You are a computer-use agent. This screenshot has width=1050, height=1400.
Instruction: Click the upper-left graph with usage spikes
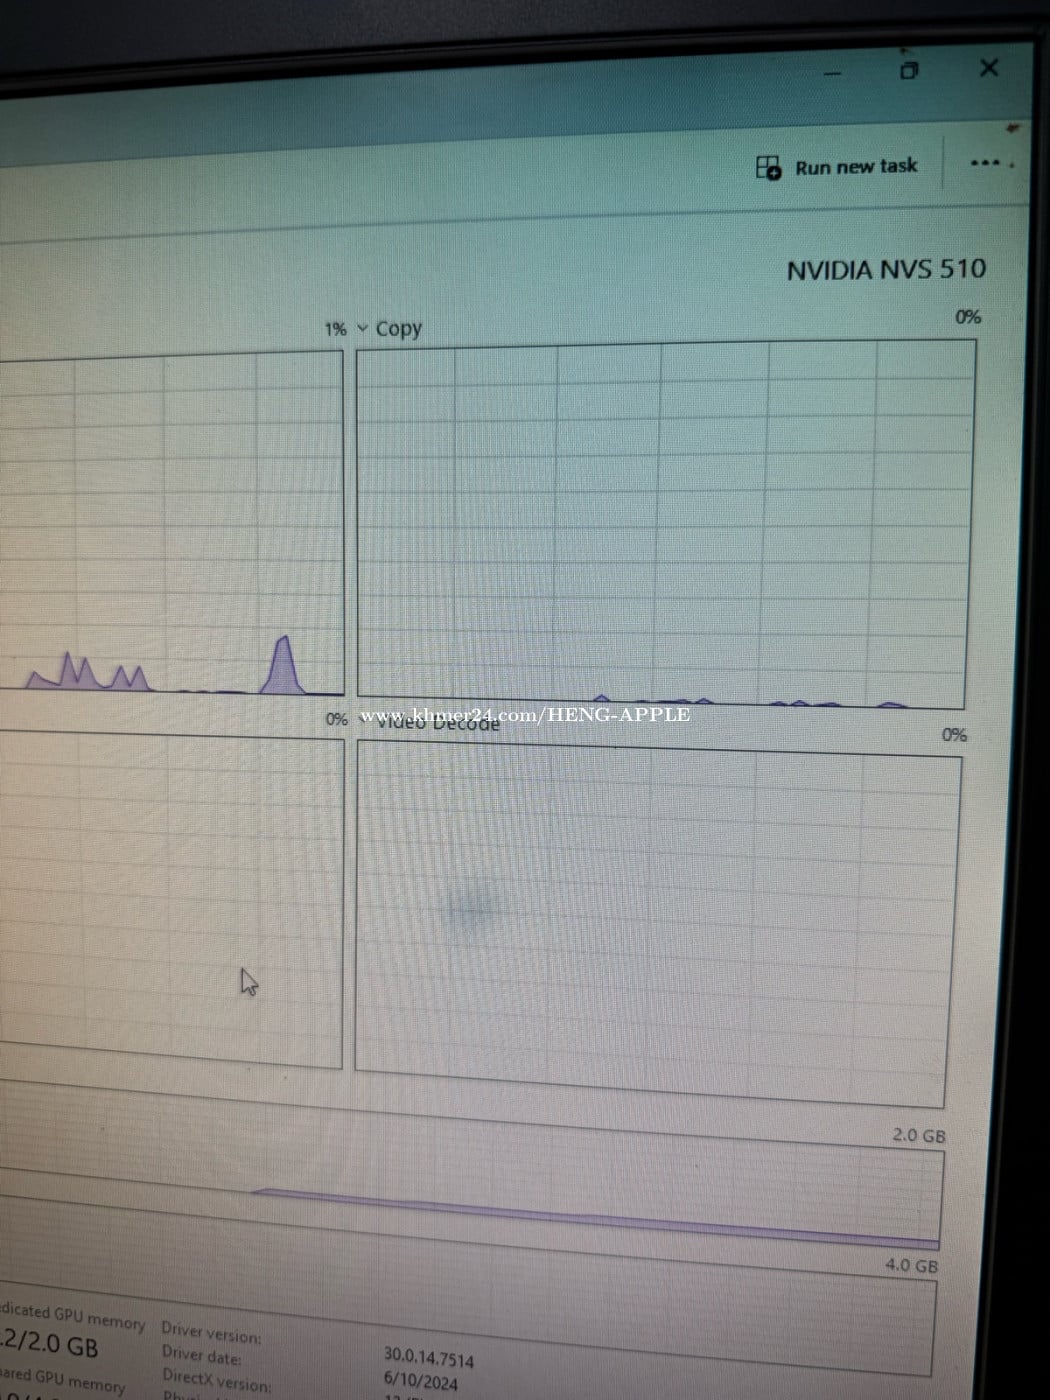(170, 520)
